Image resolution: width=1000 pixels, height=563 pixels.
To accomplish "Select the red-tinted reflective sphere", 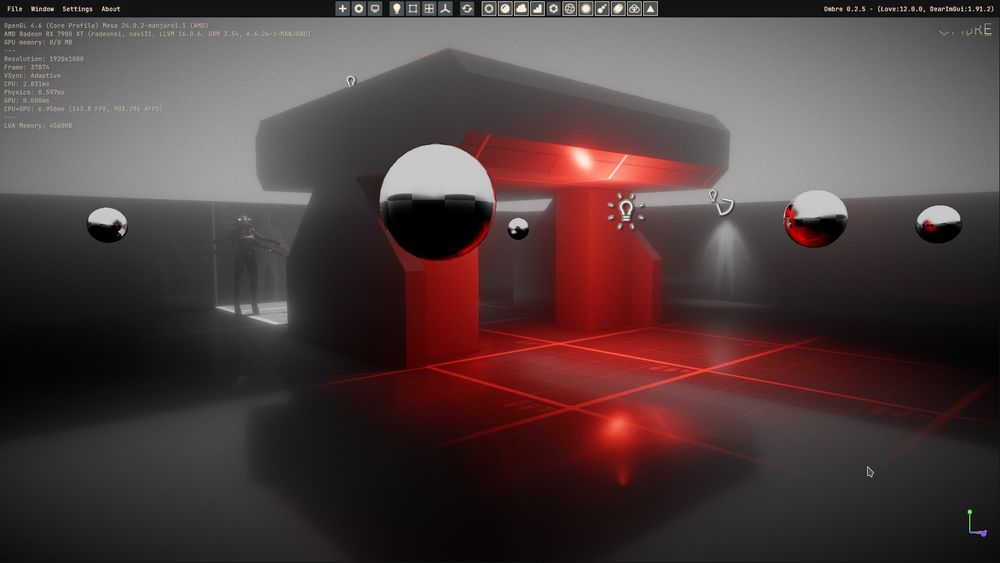I will tap(815, 218).
